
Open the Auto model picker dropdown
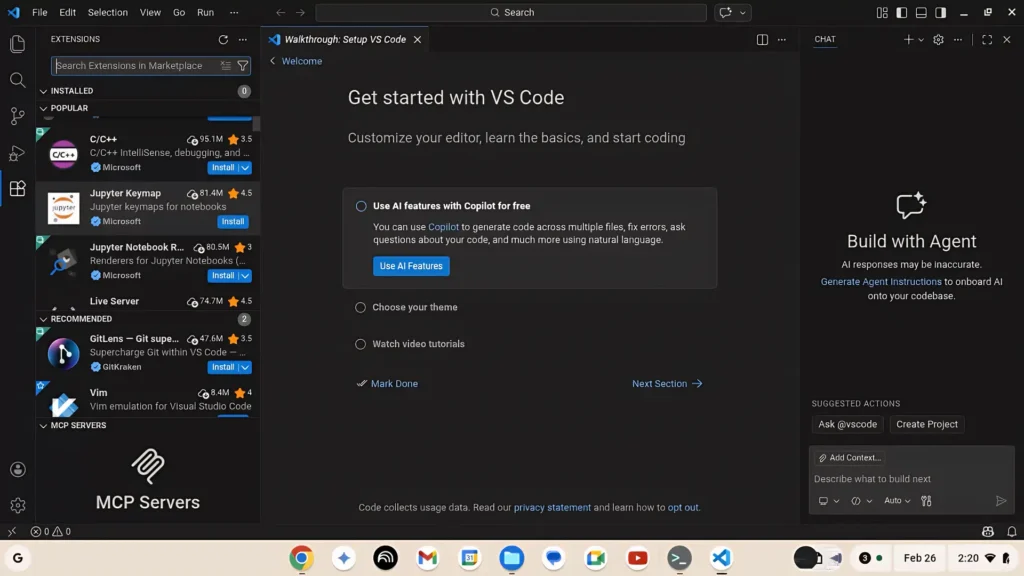click(x=897, y=501)
